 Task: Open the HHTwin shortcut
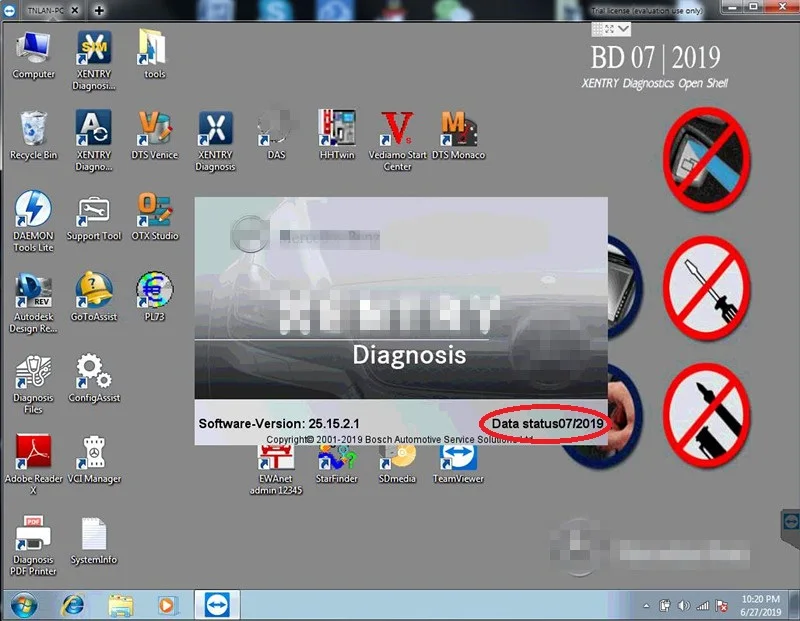[337, 136]
